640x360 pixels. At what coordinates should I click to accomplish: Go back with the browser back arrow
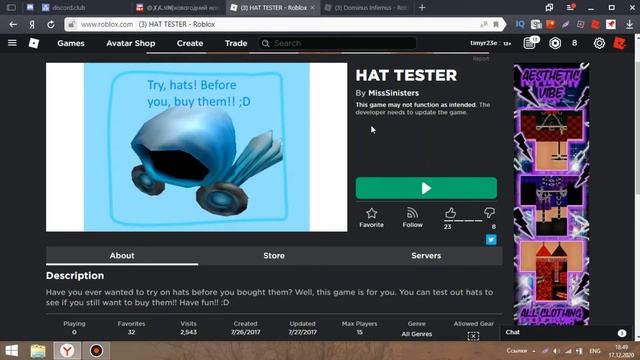pyautogui.click(x=13, y=24)
